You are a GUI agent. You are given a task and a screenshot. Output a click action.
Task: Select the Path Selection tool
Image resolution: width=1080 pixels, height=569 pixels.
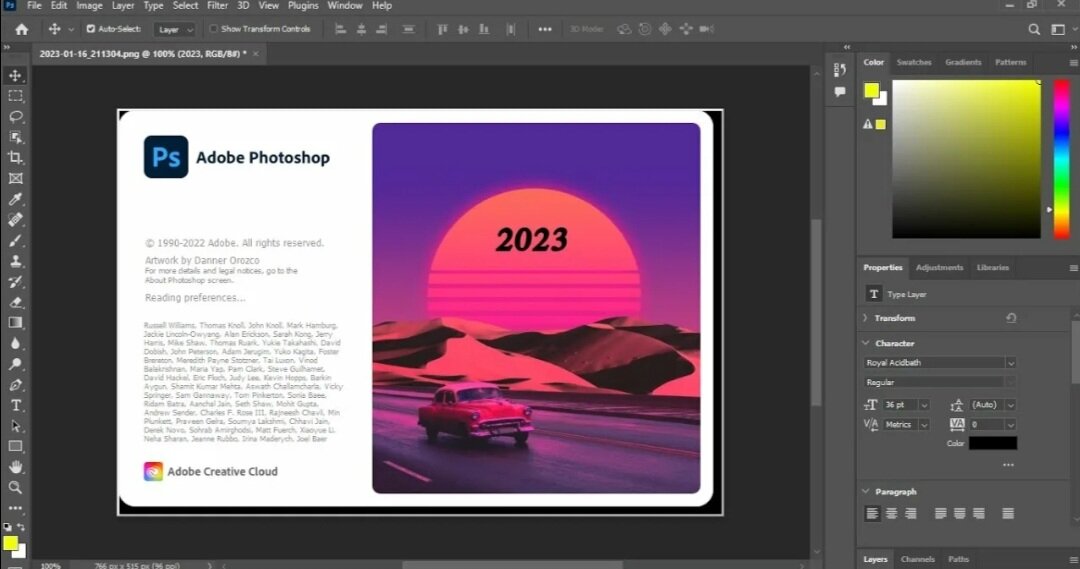15,426
